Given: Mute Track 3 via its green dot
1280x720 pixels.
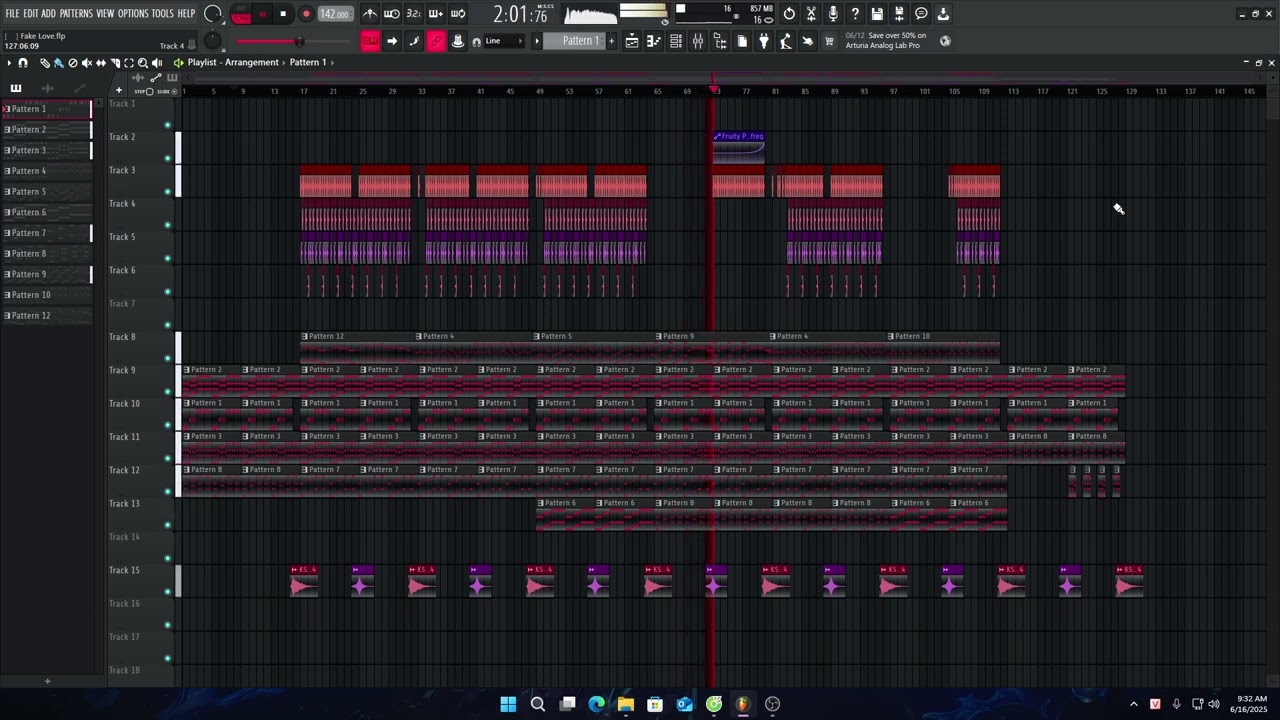Looking at the screenshot, I should (167, 192).
